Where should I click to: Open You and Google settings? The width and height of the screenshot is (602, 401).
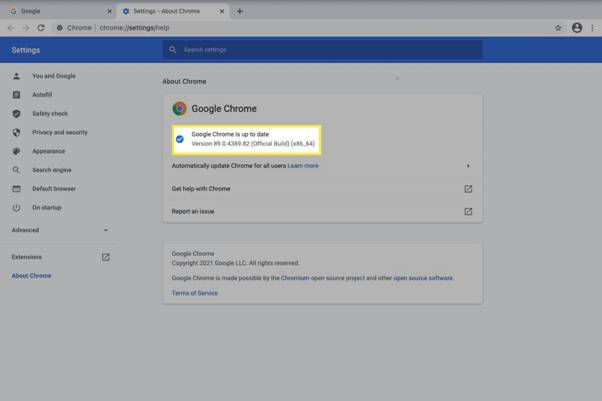coord(54,76)
